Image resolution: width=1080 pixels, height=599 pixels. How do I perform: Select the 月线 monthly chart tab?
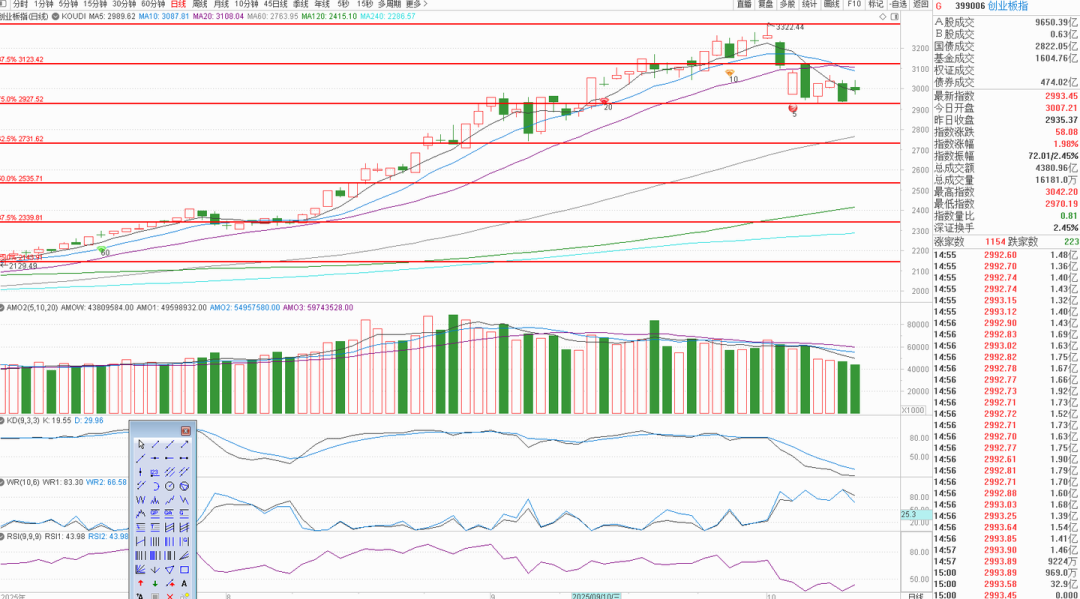[x=221, y=4]
